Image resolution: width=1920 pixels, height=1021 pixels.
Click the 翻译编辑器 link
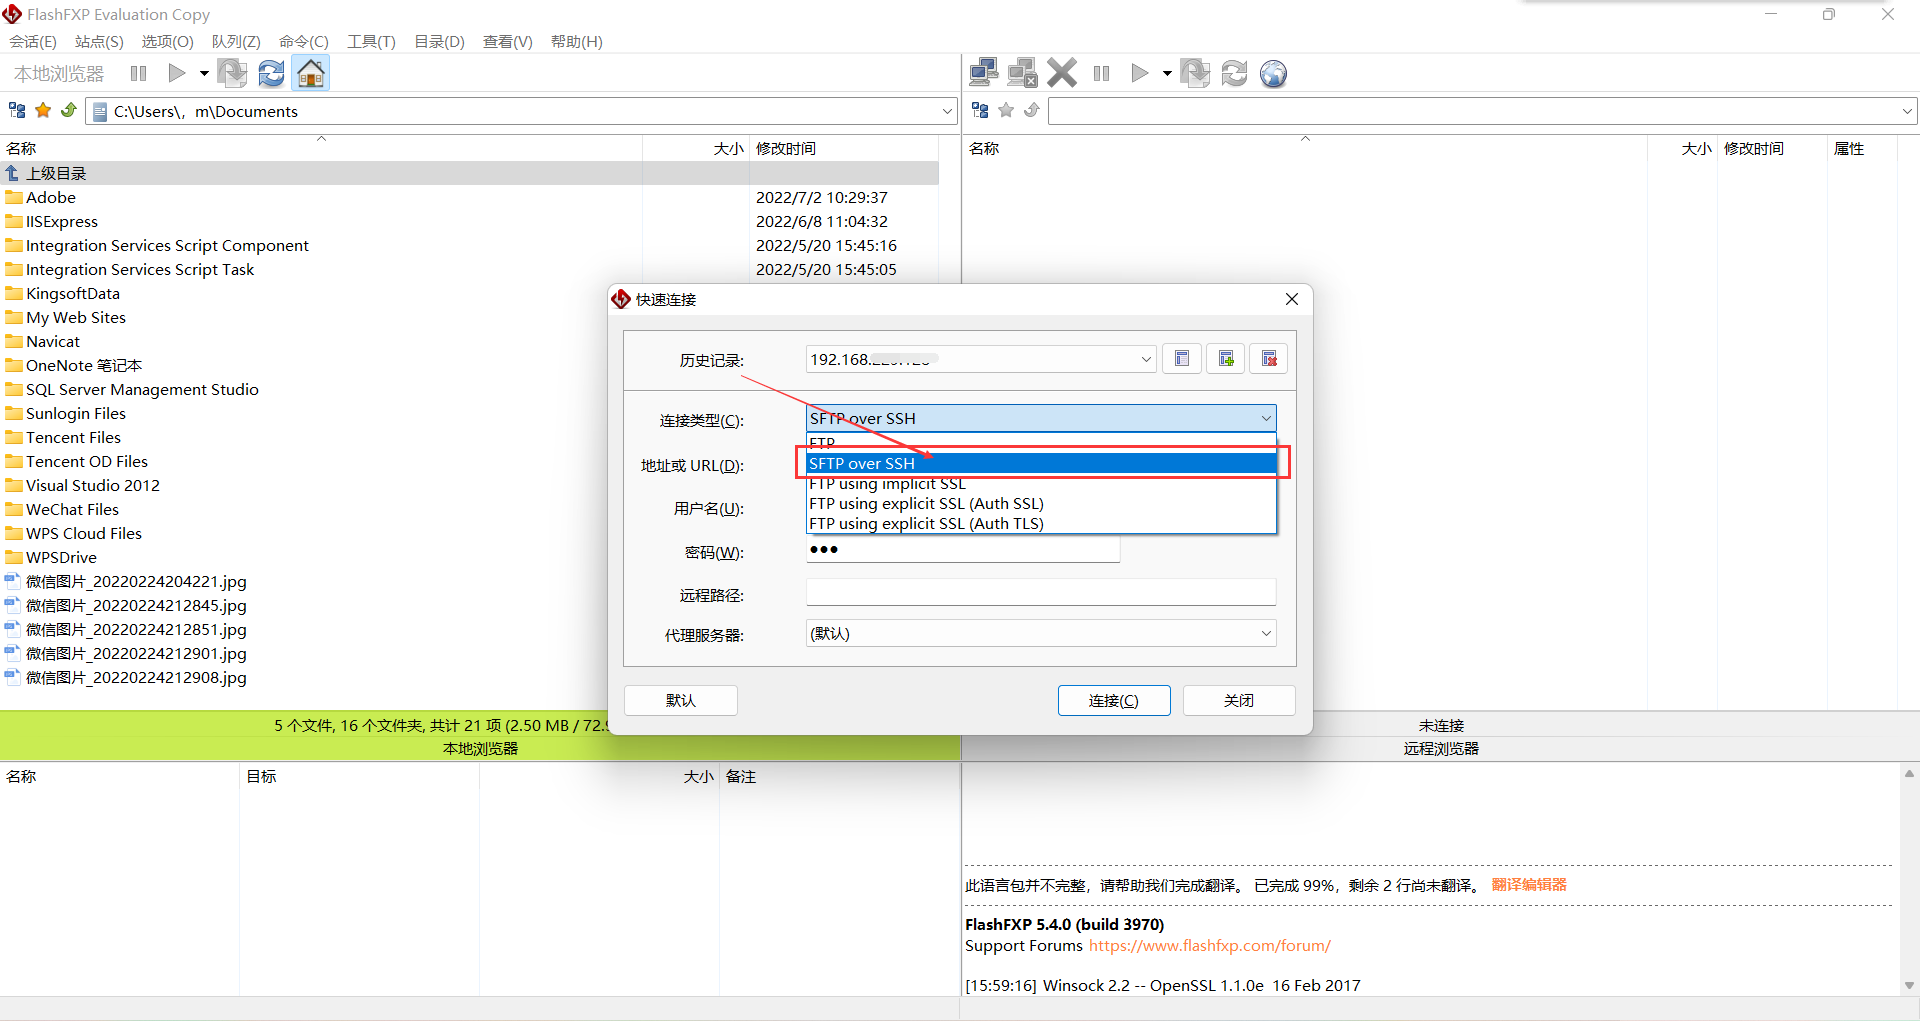coord(1528,884)
